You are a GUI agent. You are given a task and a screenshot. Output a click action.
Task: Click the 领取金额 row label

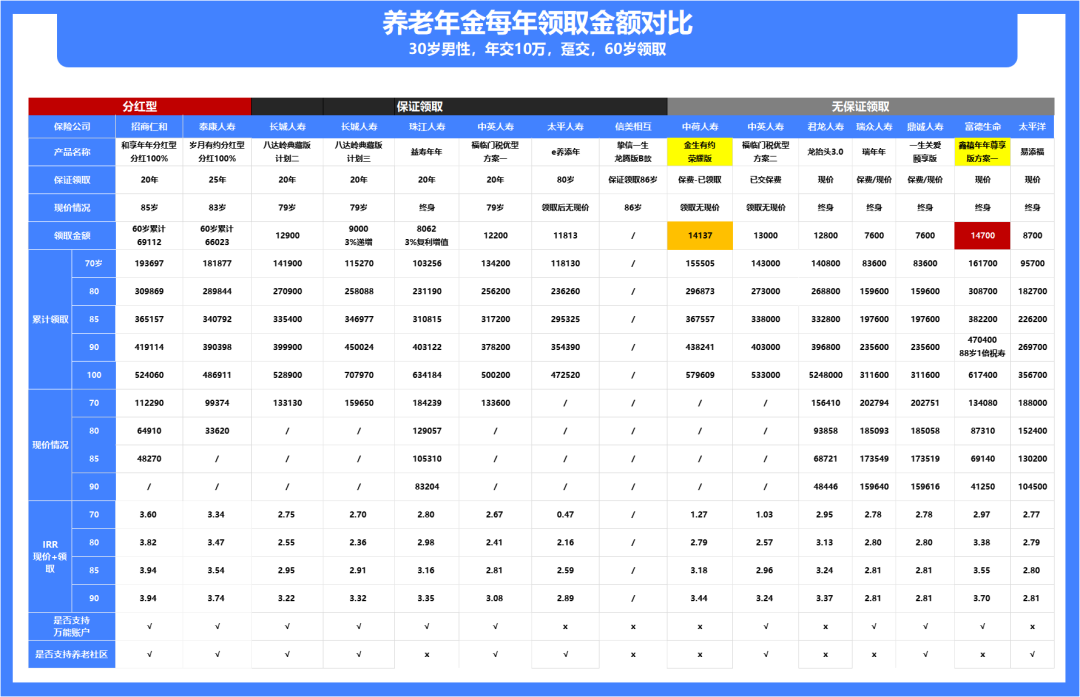coord(72,236)
